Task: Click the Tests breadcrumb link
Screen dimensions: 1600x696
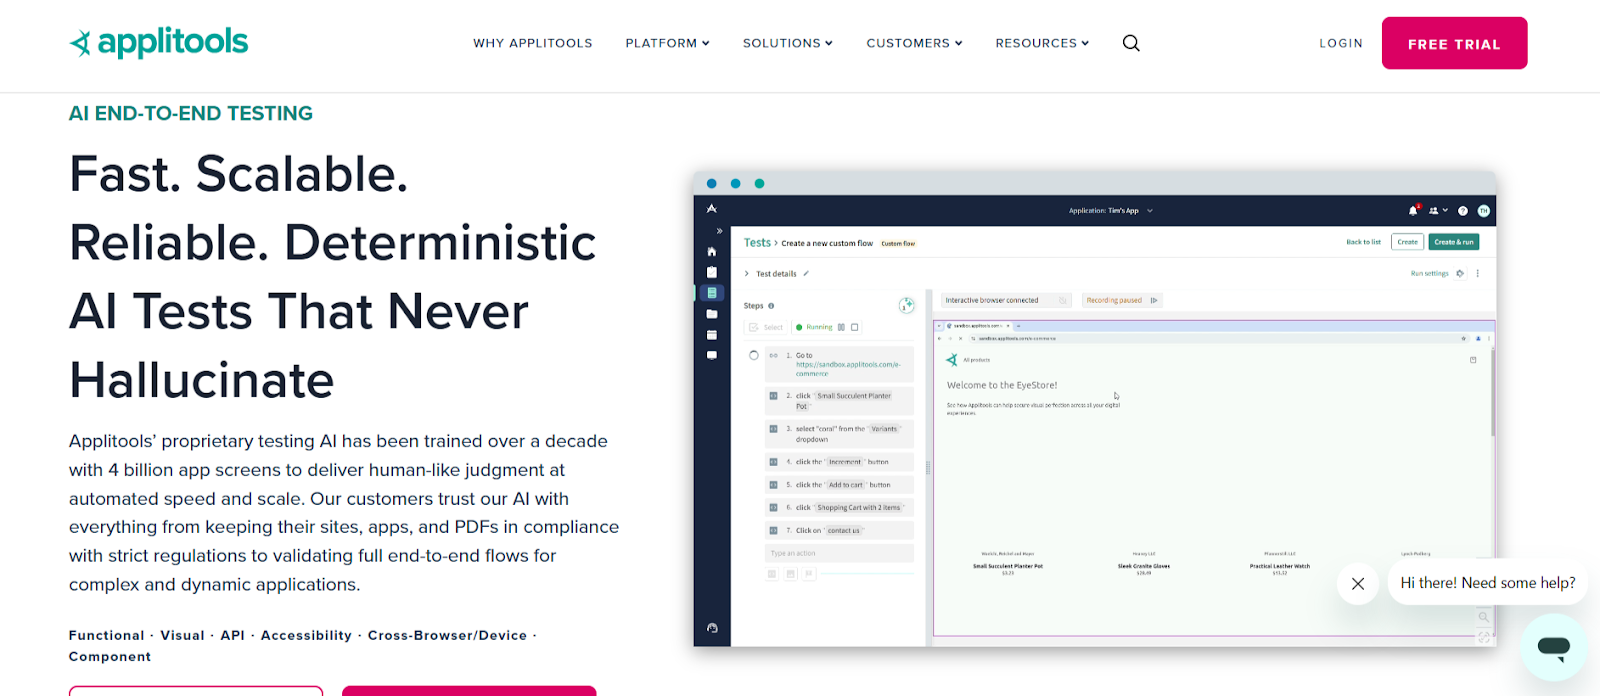Action: (757, 243)
